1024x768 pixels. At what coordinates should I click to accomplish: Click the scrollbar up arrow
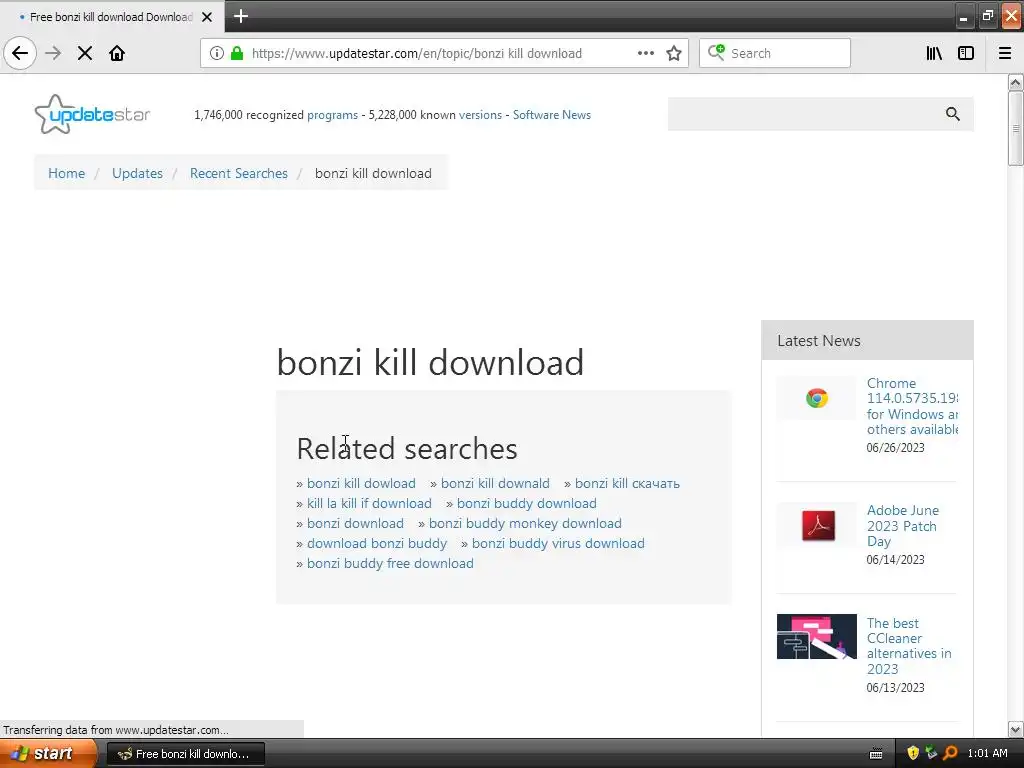[1015, 82]
